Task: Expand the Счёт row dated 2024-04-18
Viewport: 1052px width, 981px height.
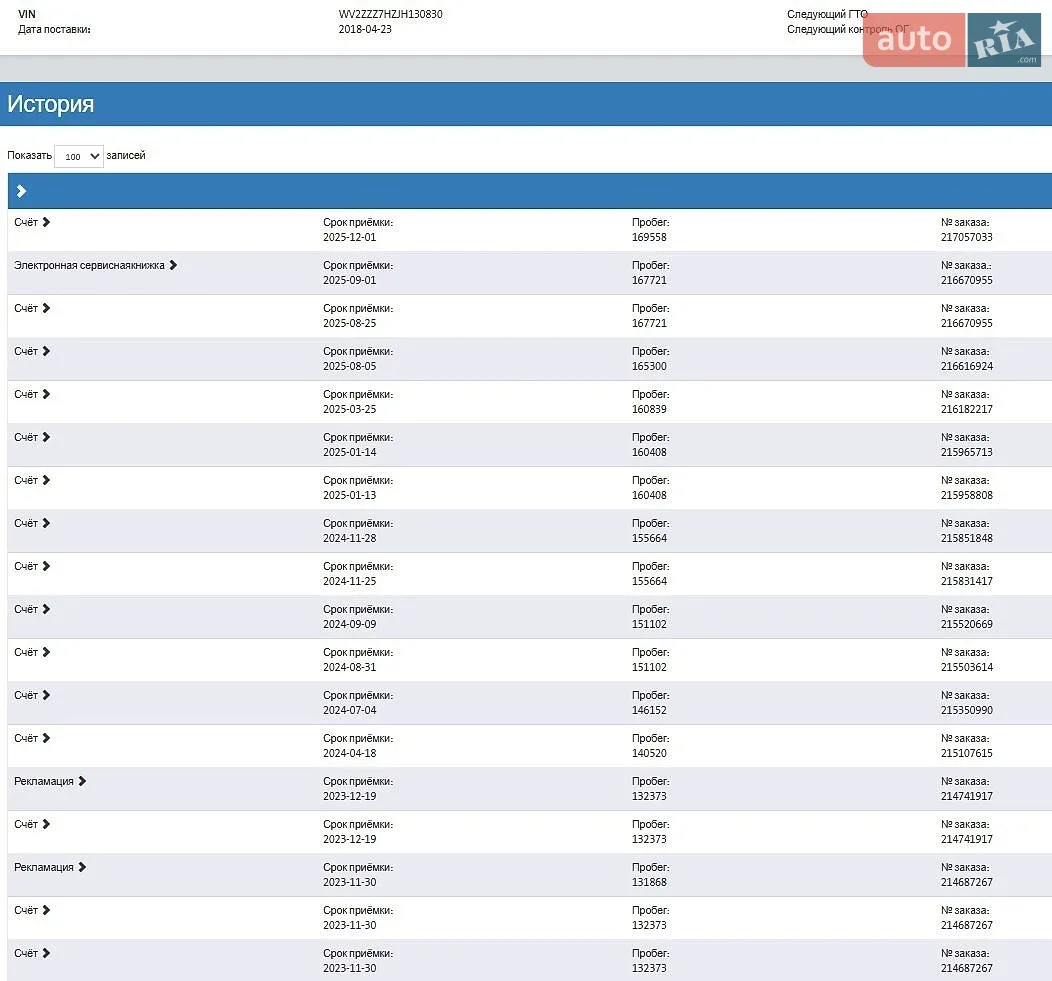Action: coord(32,737)
